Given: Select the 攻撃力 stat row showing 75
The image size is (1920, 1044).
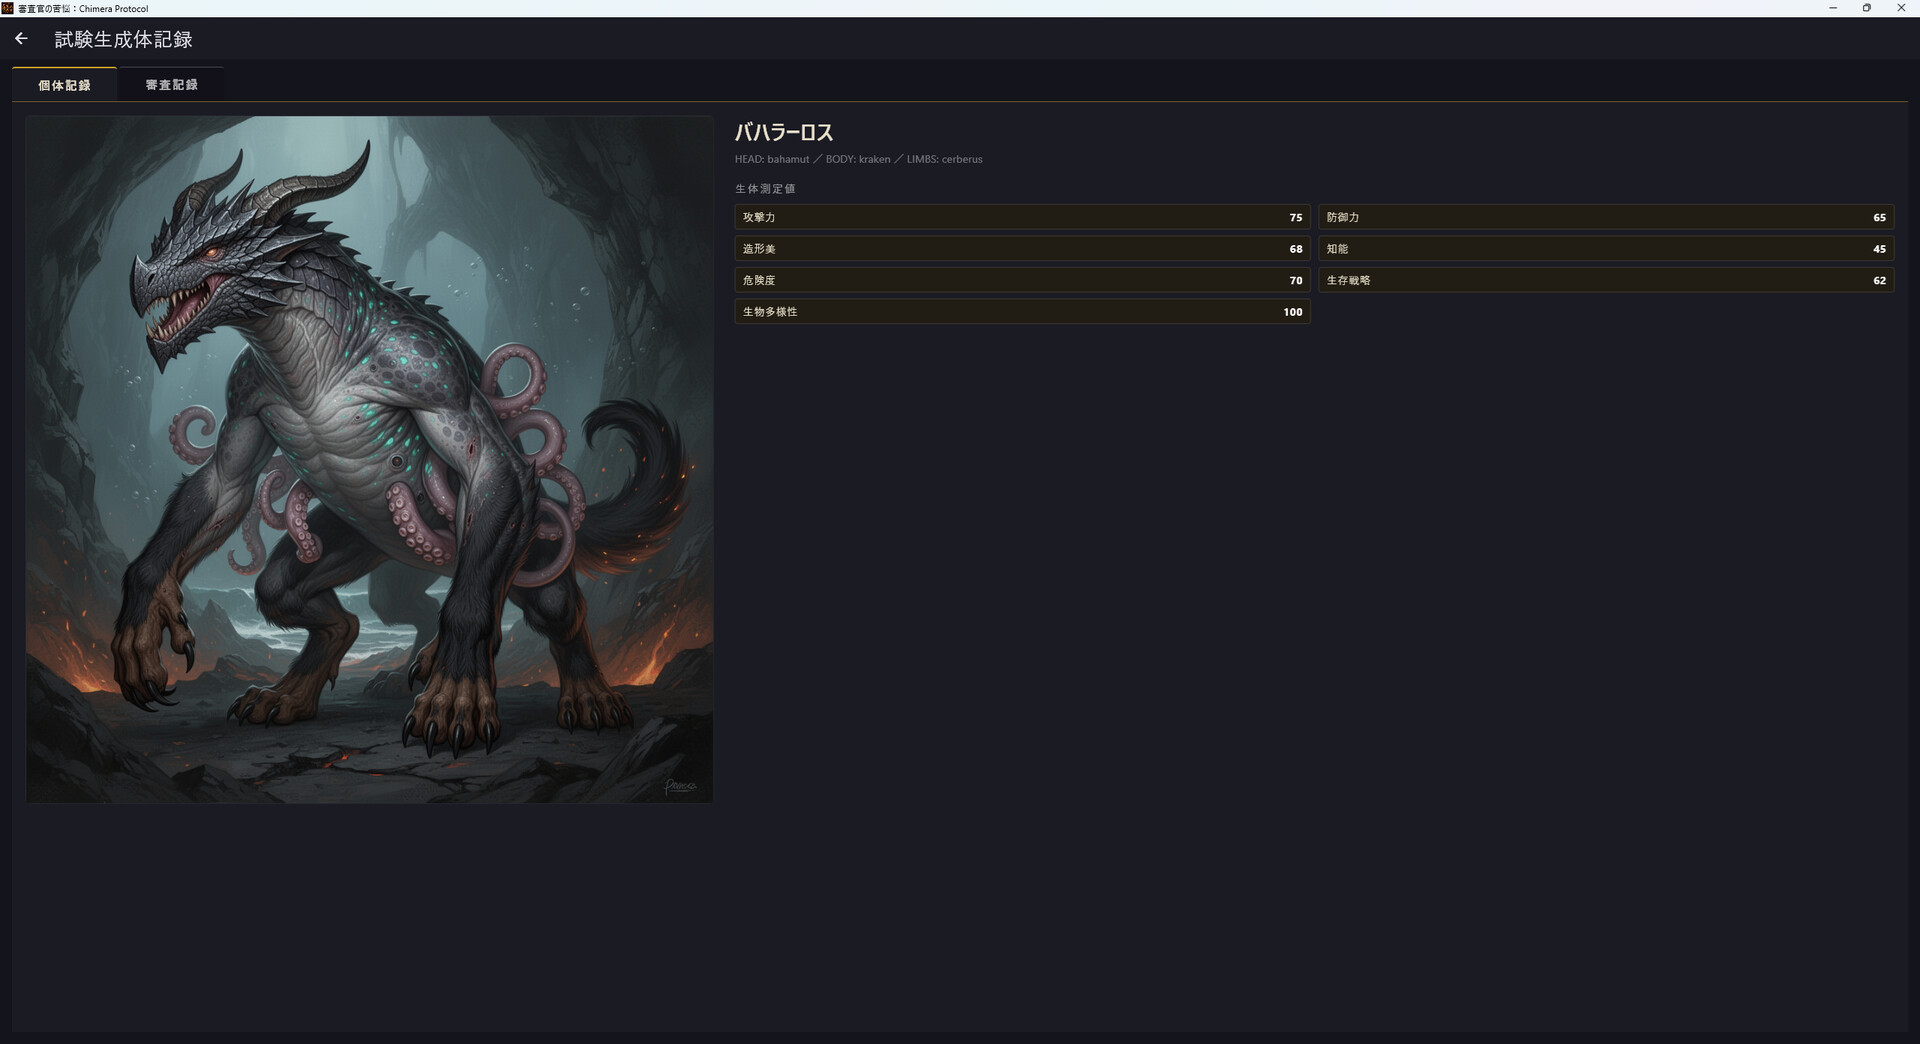Looking at the screenshot, I should (1022, 217).
